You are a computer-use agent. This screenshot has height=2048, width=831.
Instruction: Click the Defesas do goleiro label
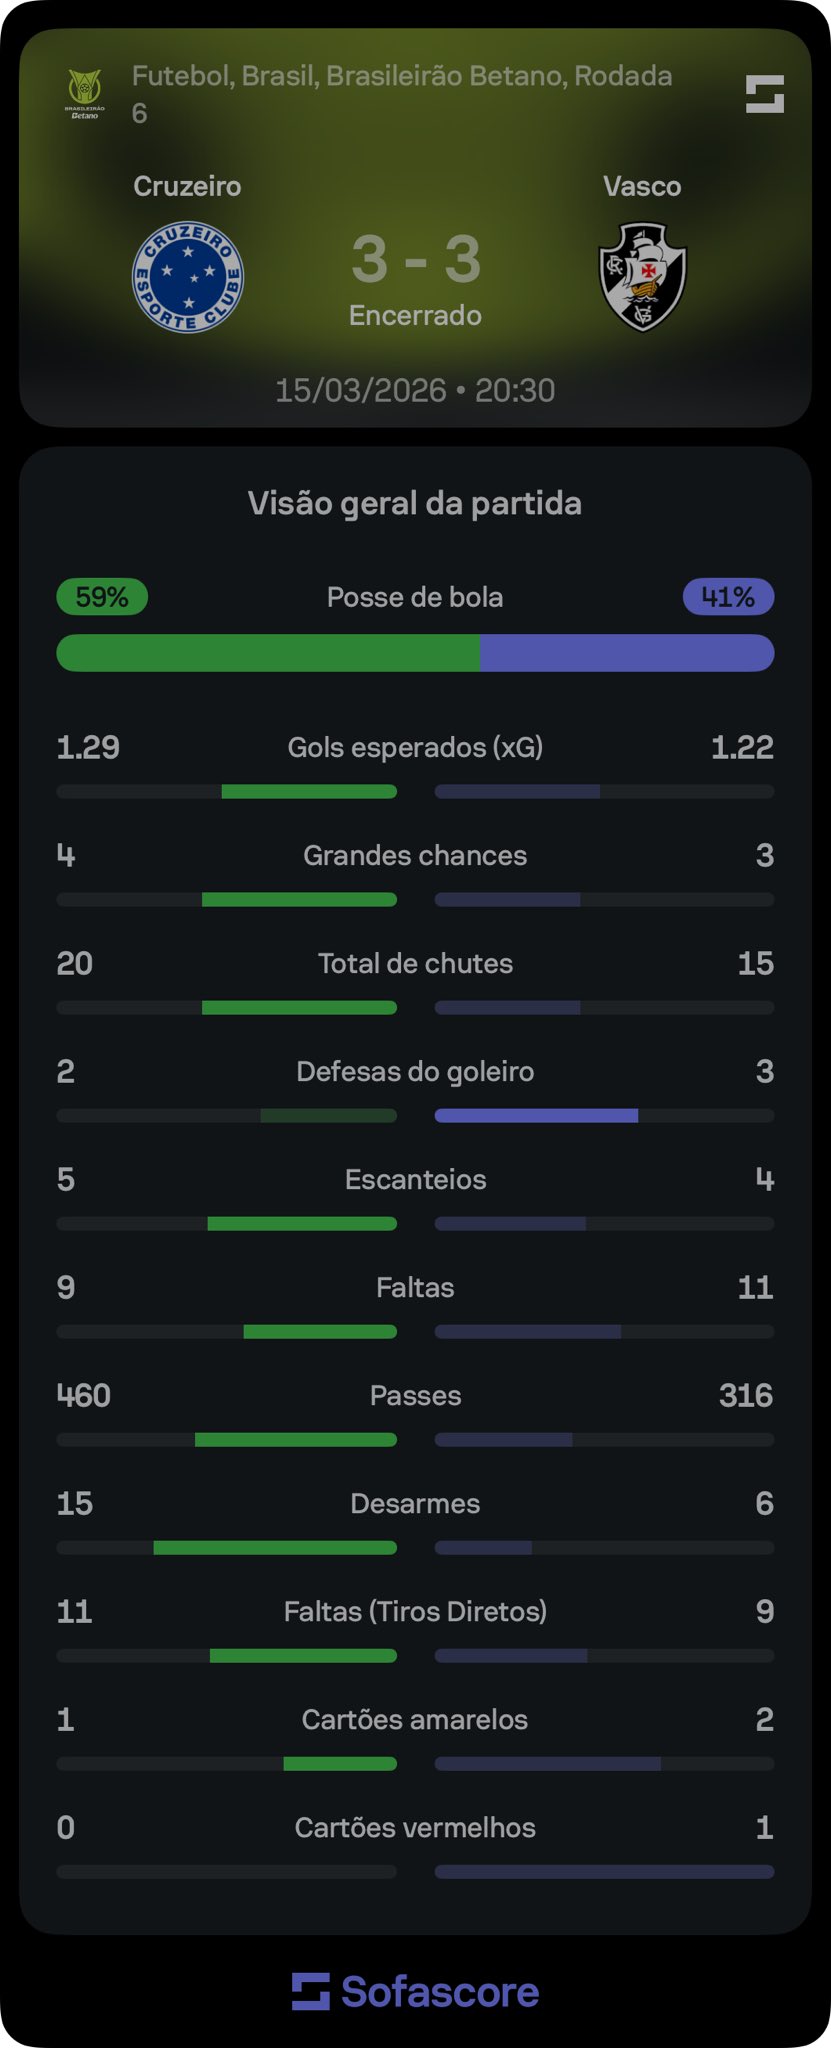click(415, 1071)
